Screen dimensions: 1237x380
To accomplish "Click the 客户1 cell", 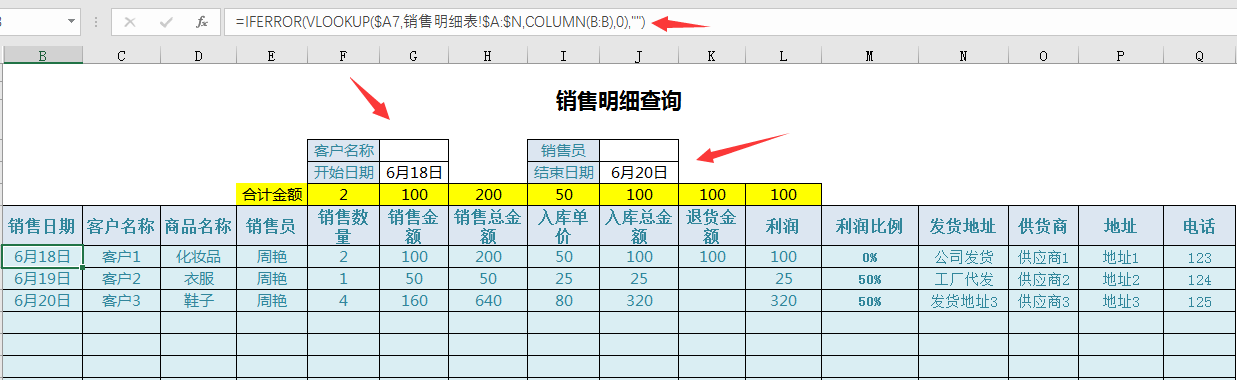I will click(x=121, y=256).
